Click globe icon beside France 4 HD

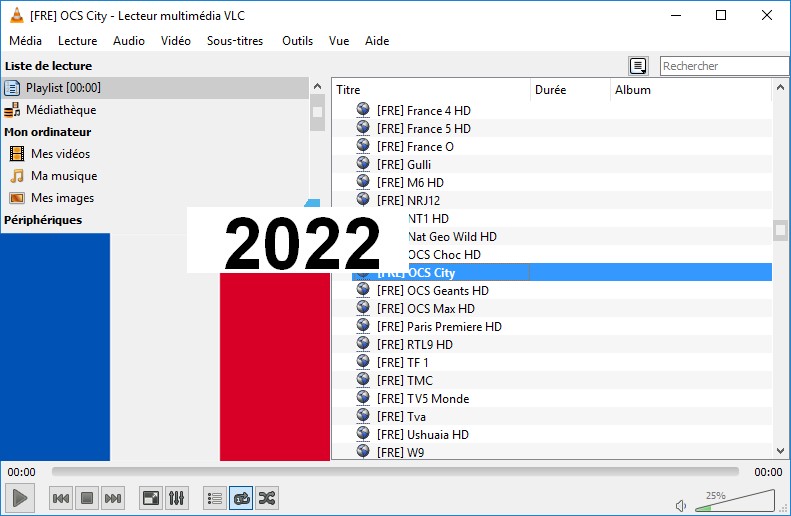363,109
